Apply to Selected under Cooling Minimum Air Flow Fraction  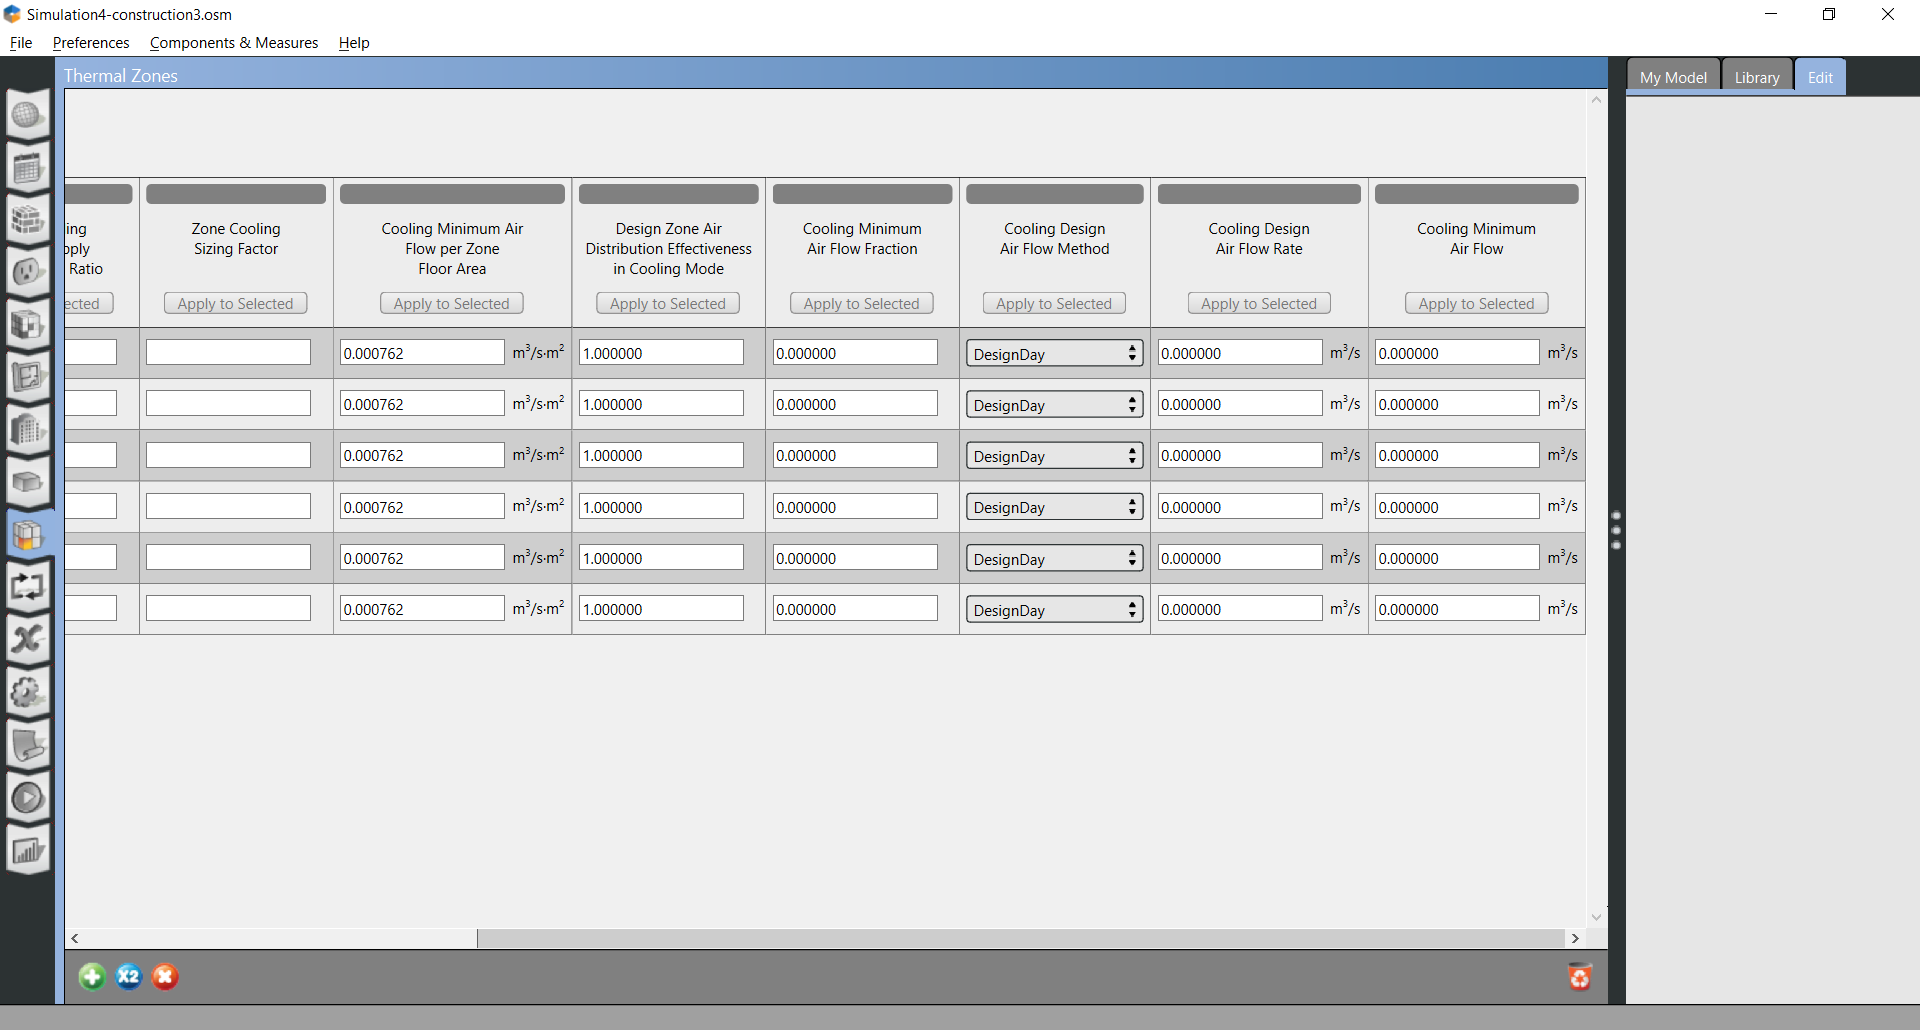[862, 303]
